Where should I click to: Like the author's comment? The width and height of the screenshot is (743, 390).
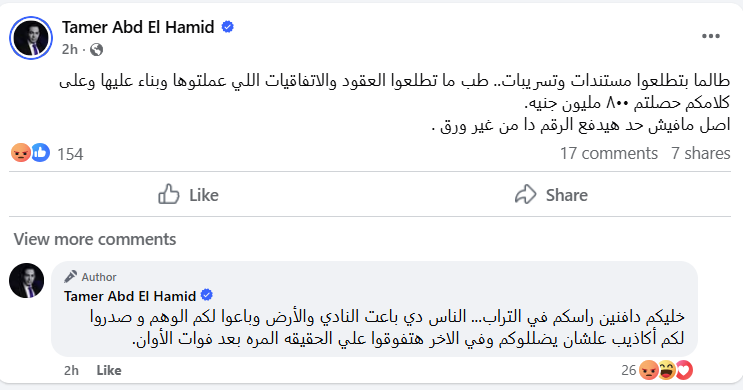coord(109,370)
